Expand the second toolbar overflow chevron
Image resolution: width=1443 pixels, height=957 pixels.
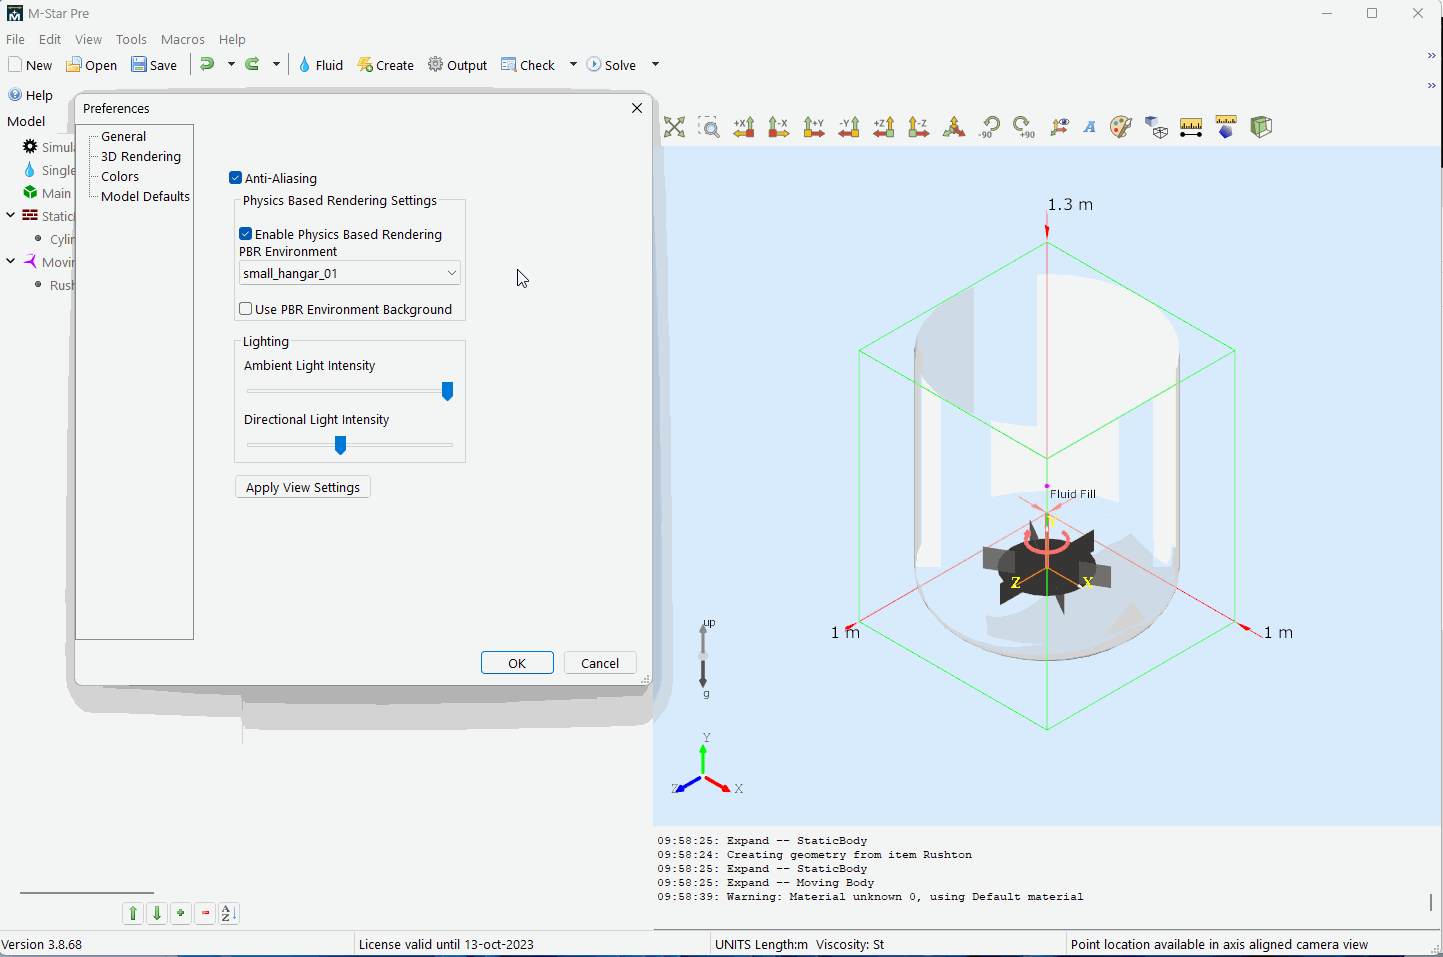click(x=1431, y=86)
